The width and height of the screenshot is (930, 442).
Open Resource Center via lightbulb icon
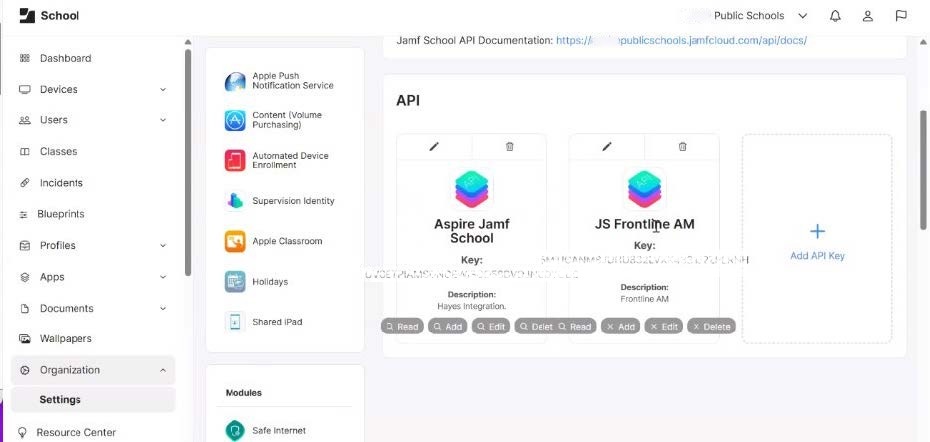click(23, 433)
